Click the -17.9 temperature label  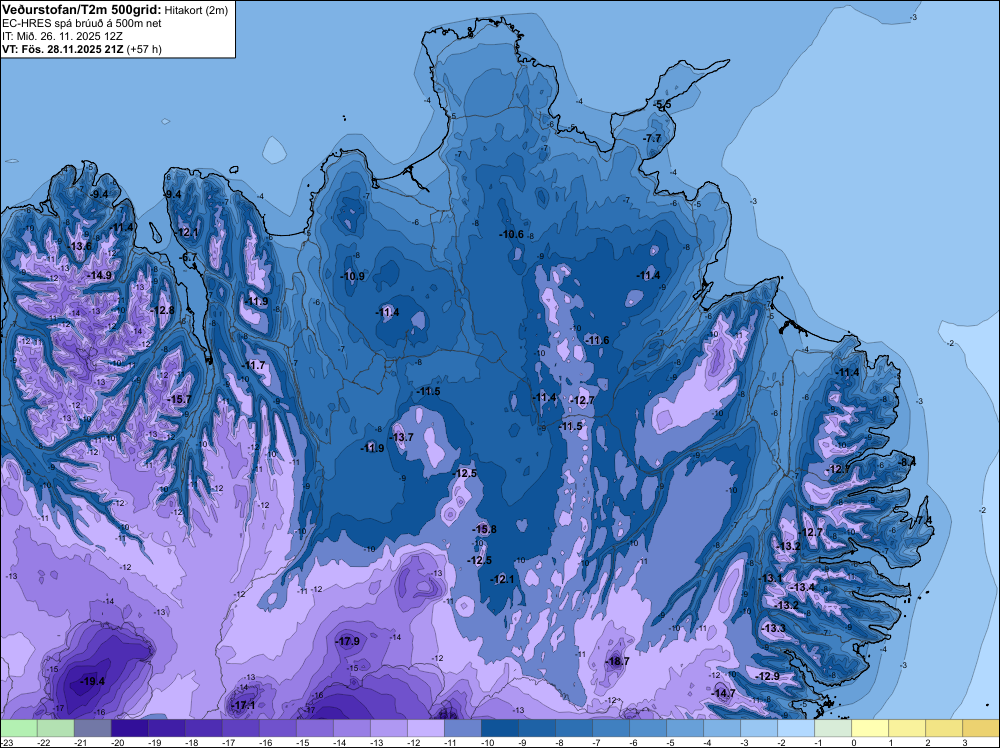(348, 641)
